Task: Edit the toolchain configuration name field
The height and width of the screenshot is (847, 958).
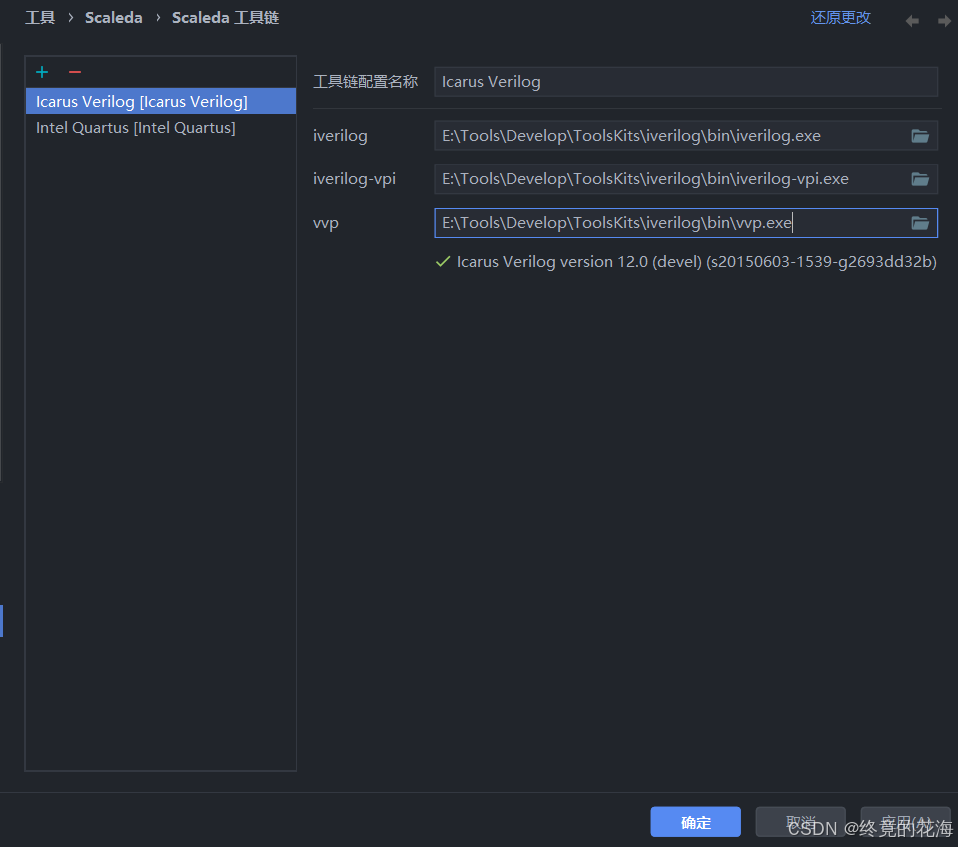Action: [686, 82]
